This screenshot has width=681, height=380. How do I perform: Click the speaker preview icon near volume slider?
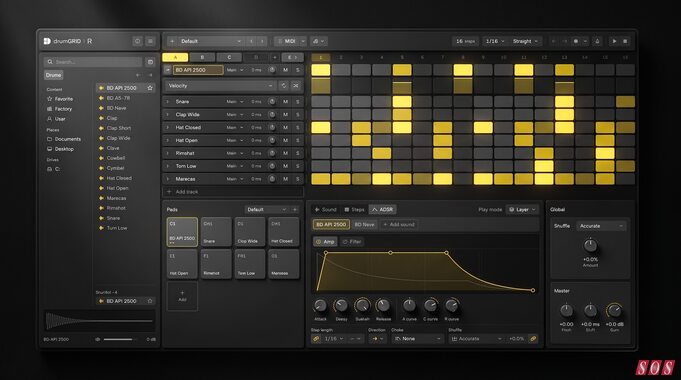pos(98,339)
